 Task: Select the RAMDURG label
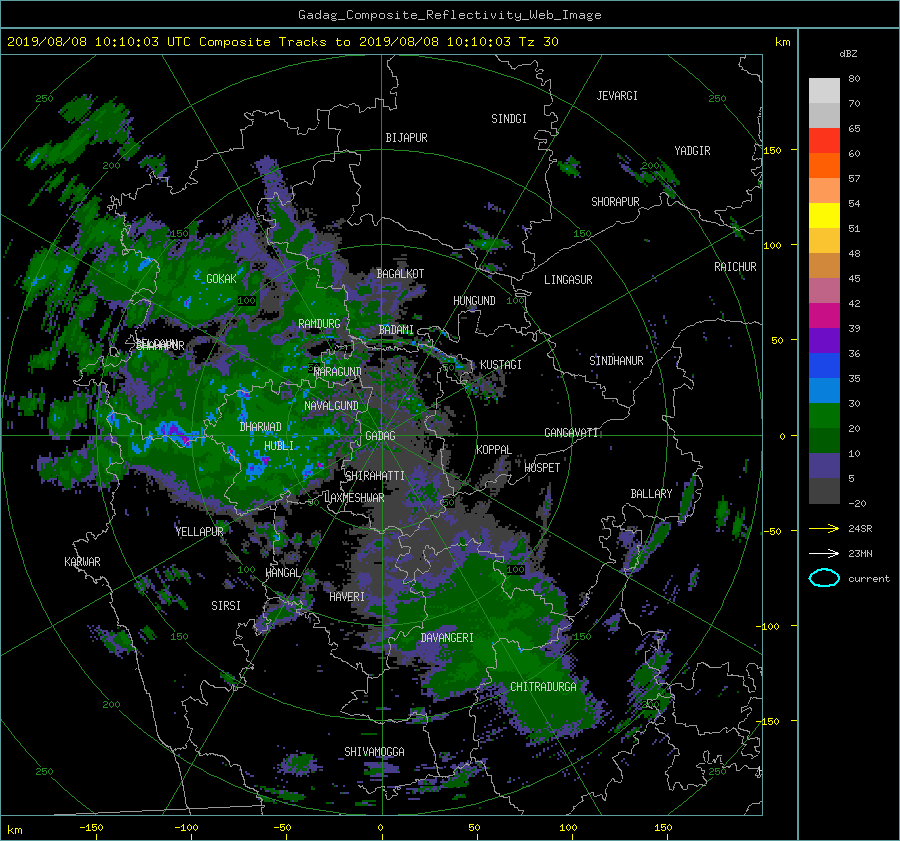pos(319,324)
